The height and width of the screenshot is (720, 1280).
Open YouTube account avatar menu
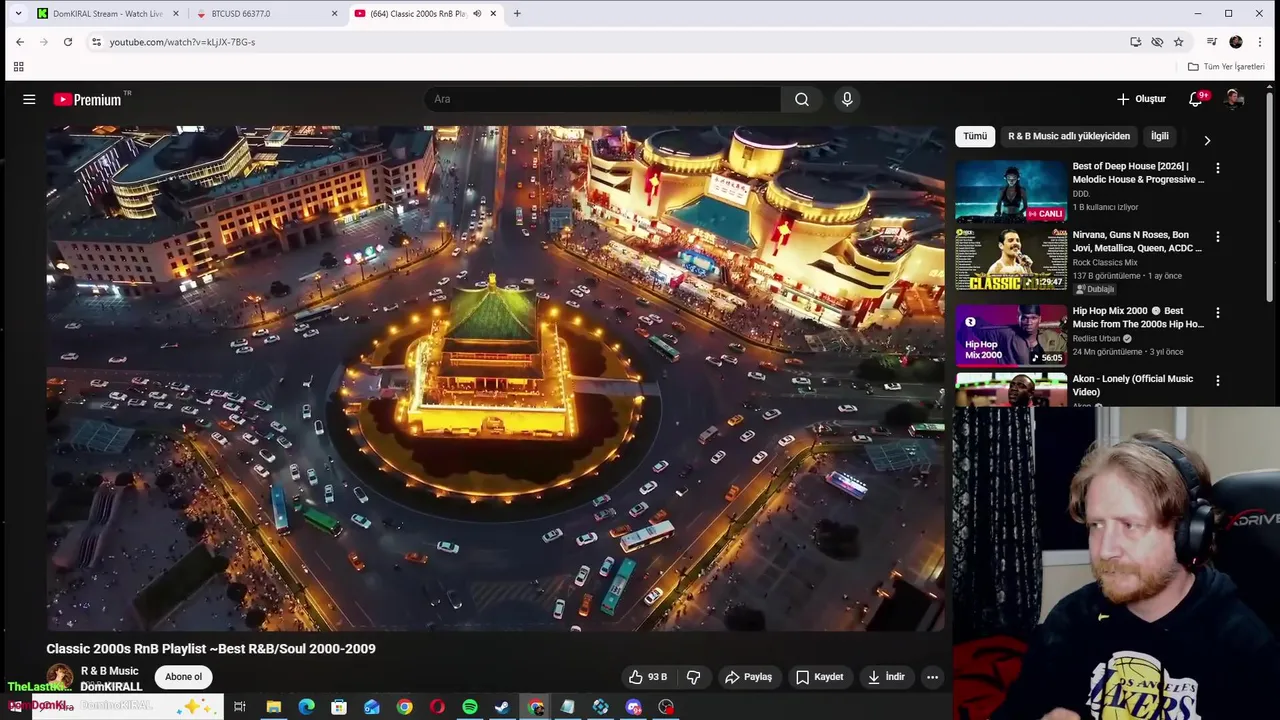pos(1234,99)
